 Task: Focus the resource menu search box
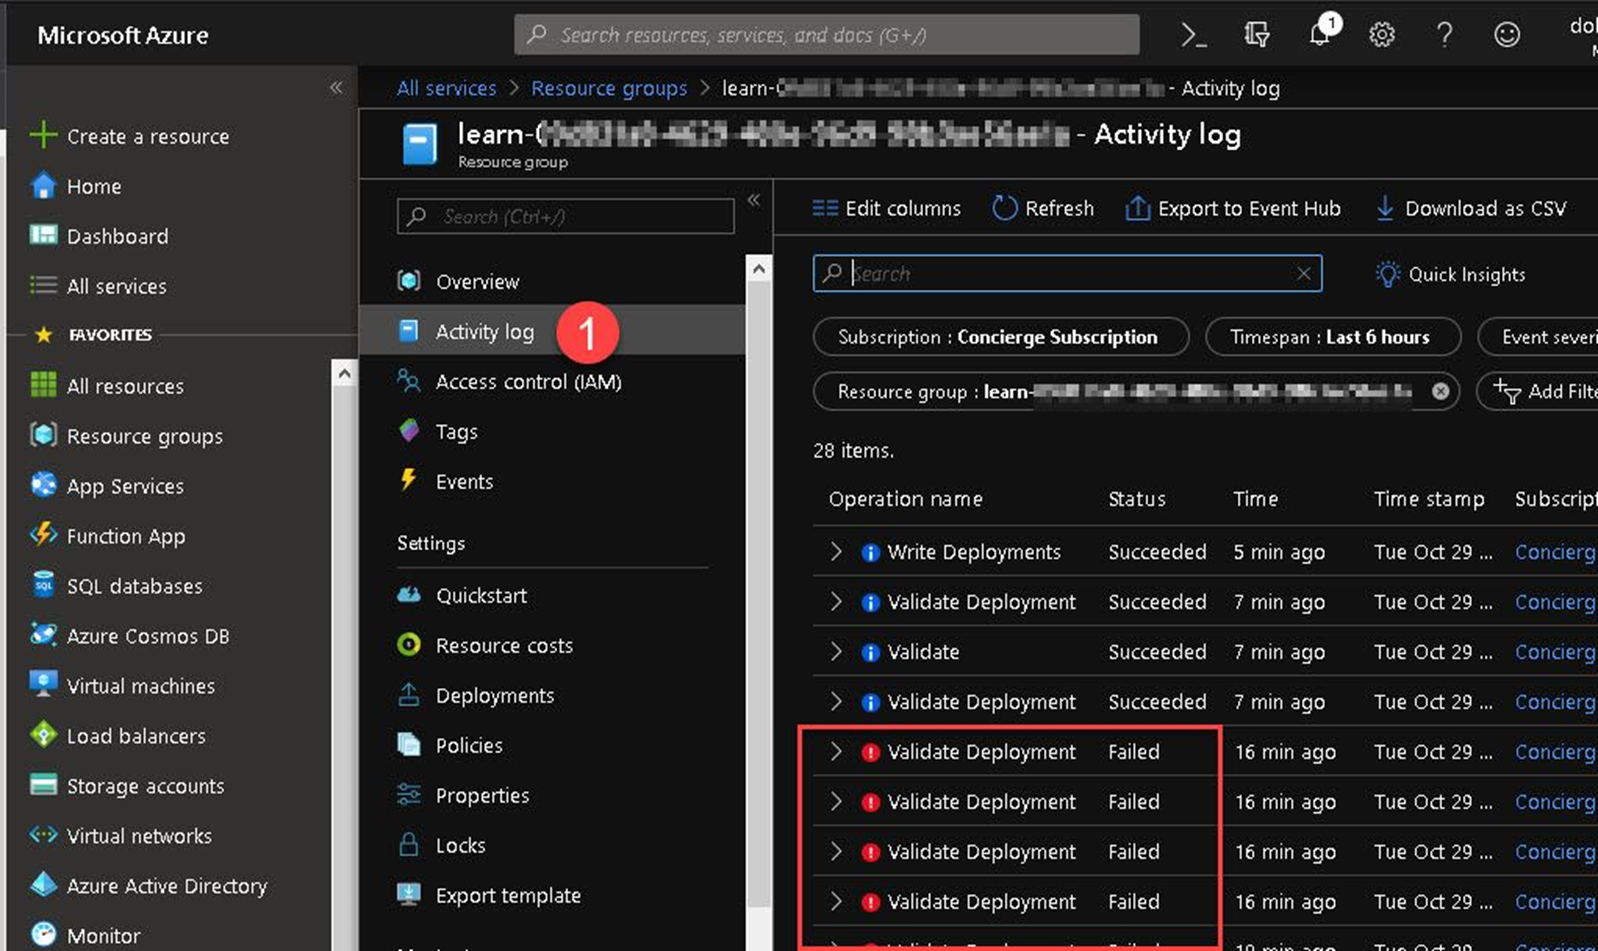click(x=566, y=216)
